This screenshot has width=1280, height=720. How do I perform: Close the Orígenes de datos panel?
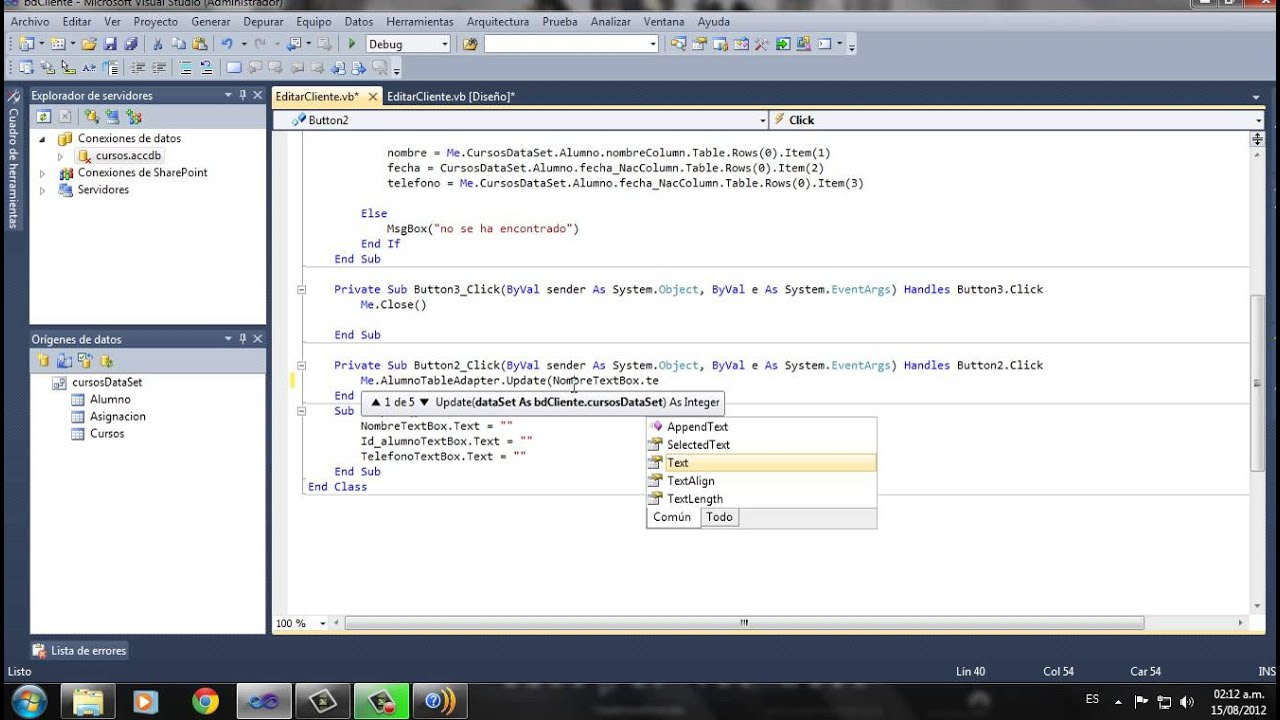258,339
